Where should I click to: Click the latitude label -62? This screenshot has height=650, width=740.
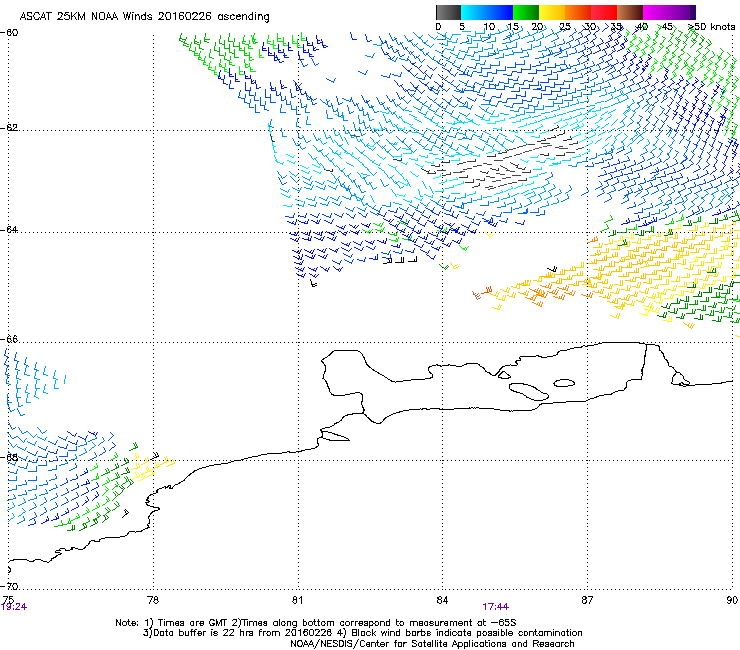point(9,128)
